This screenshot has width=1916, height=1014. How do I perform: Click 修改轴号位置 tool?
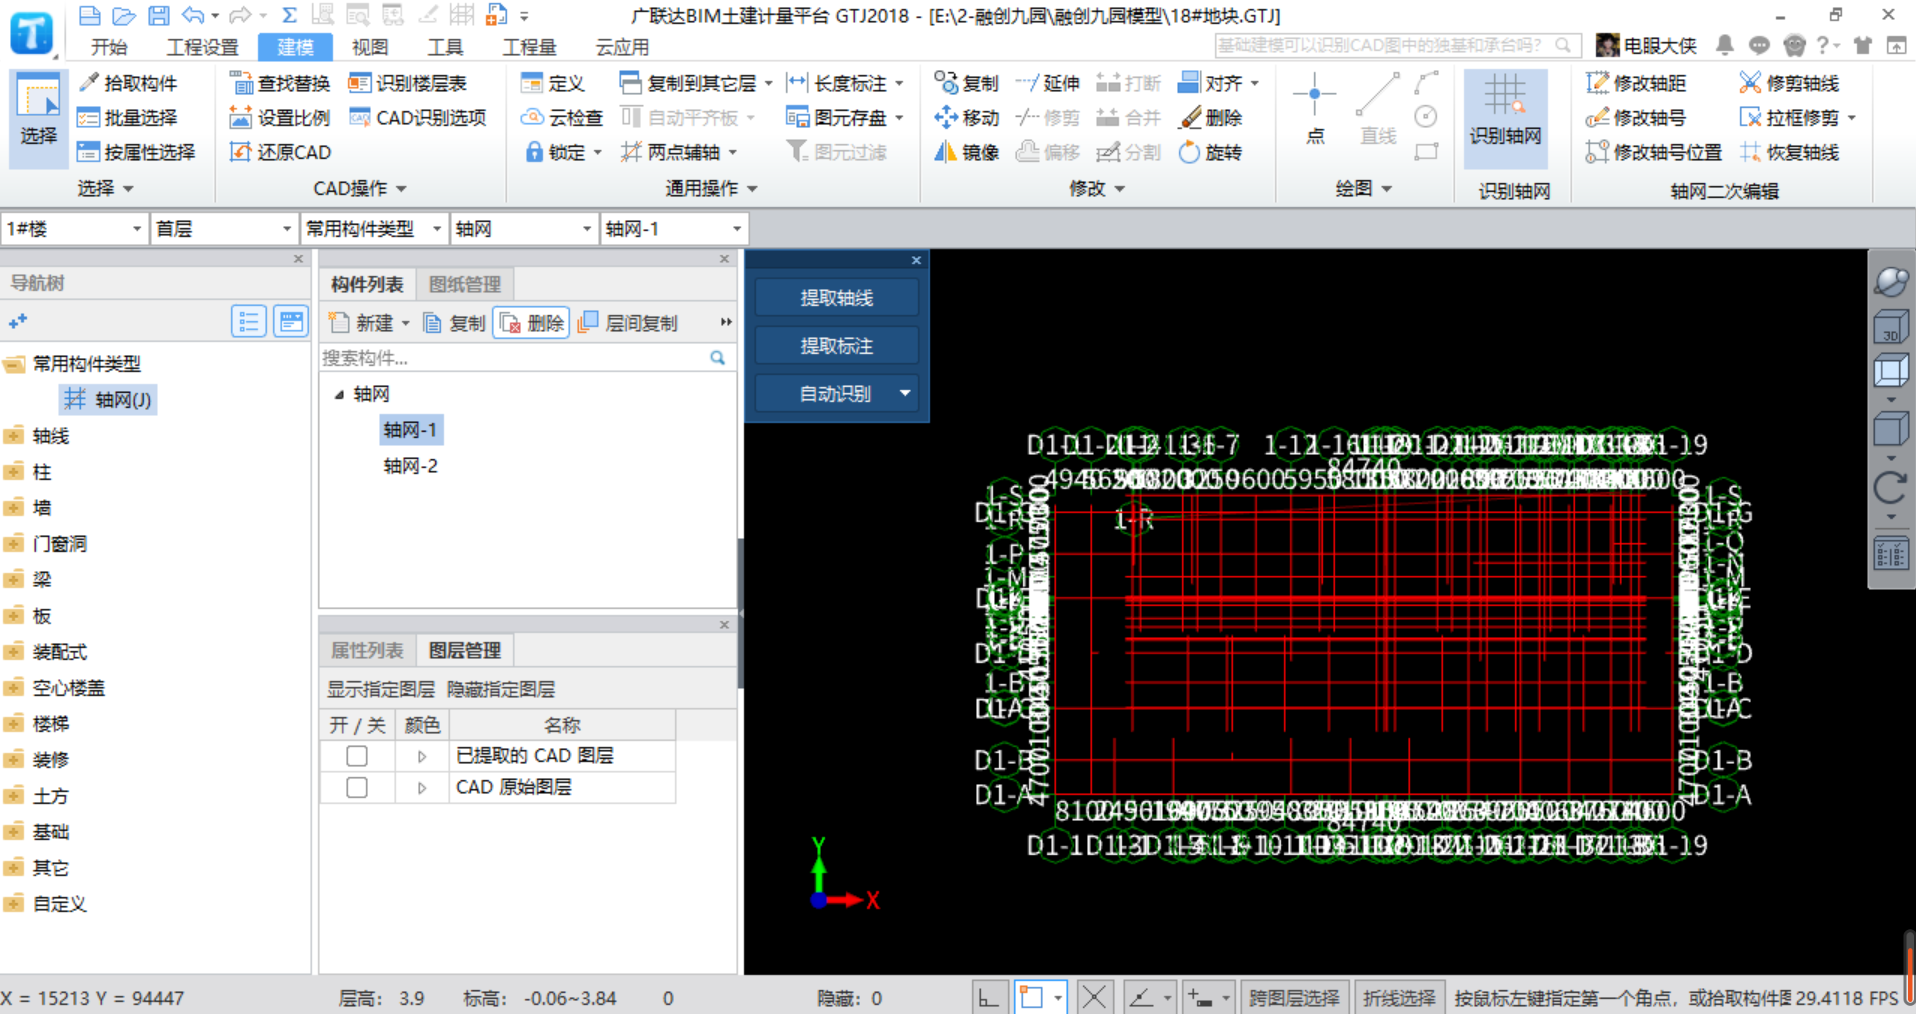[1654, 152]
